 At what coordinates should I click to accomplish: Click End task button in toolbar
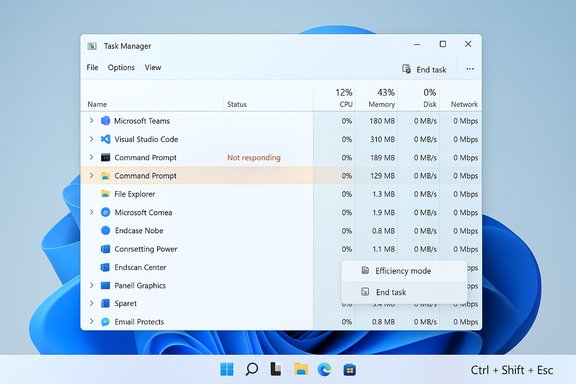tap(424, 69)
